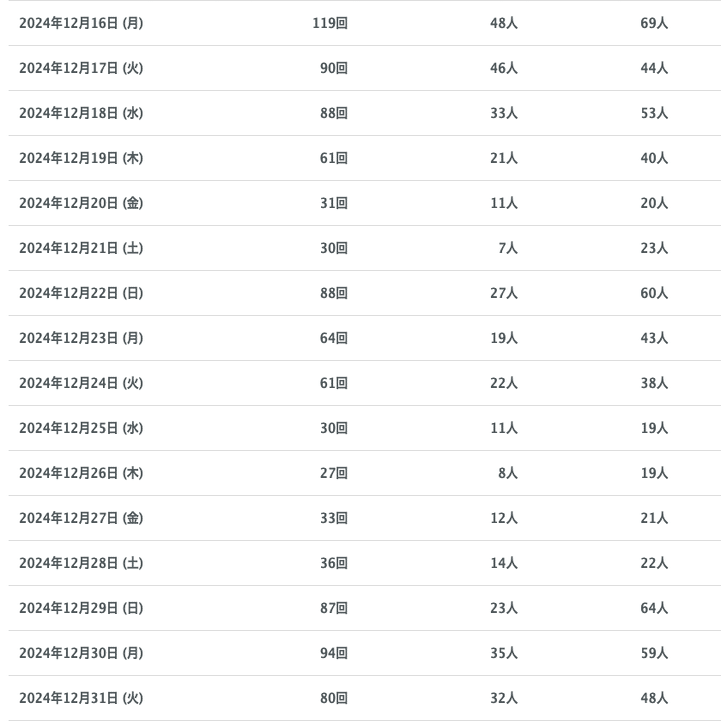
Task: Select the 2024年12月31日 (火) date cell
Action: coord(81,698)
